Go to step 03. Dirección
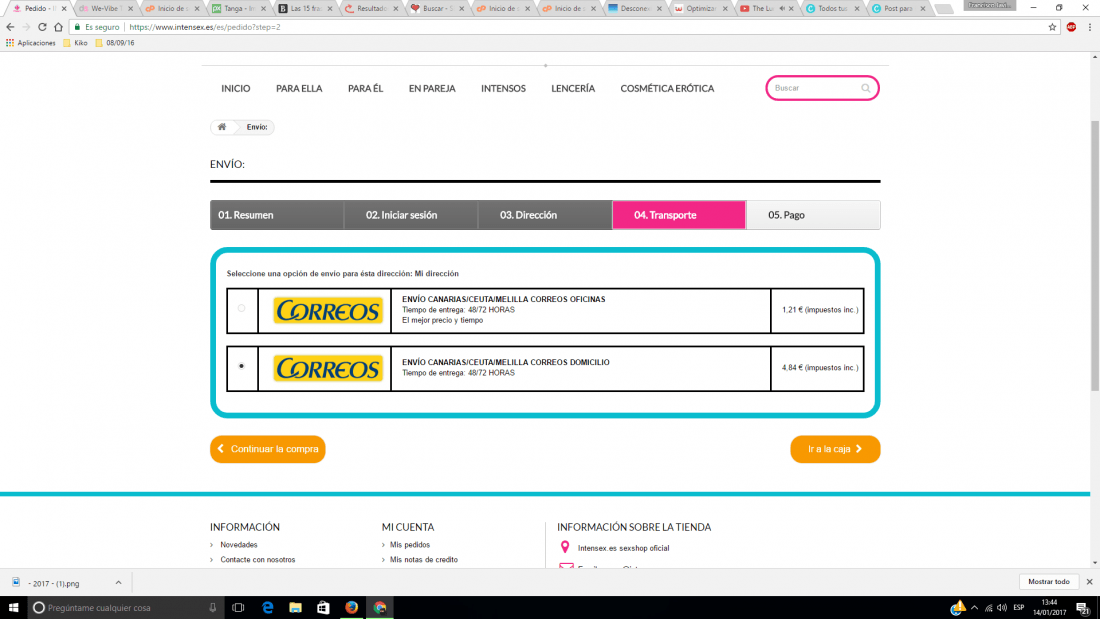1100x619 pixels. 545,215
